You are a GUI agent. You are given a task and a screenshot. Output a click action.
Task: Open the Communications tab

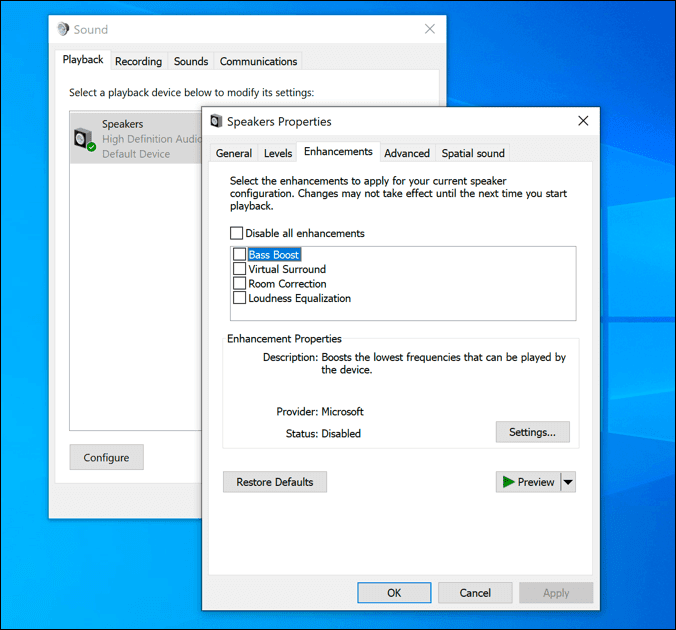258,61
